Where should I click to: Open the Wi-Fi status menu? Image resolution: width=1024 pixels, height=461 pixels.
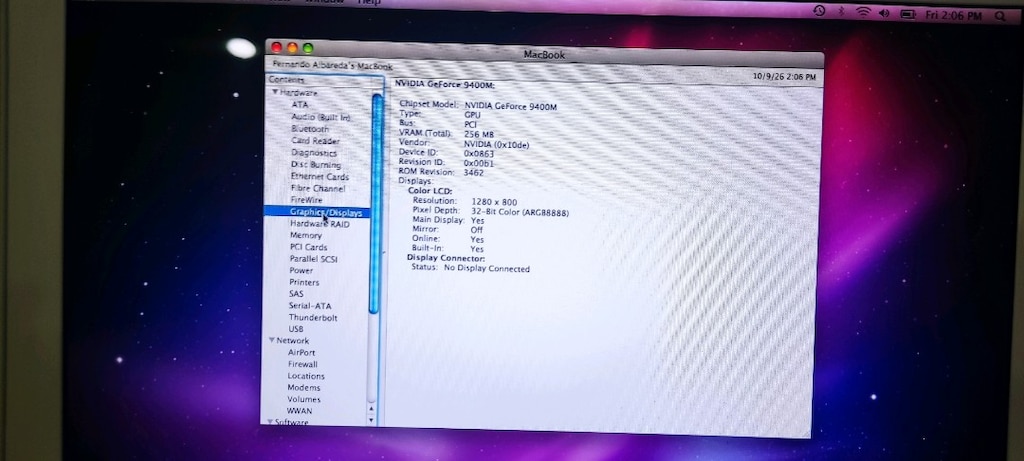coord(863,12)
